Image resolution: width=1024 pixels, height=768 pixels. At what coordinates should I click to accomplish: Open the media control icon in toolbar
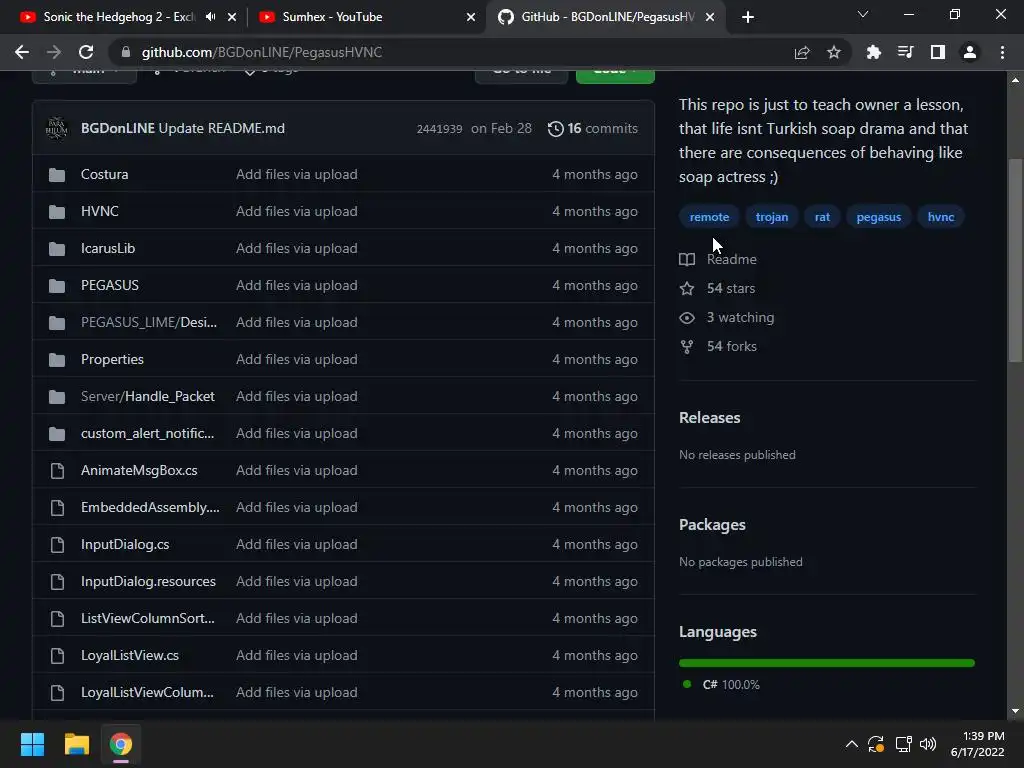(x=906, y=52)
